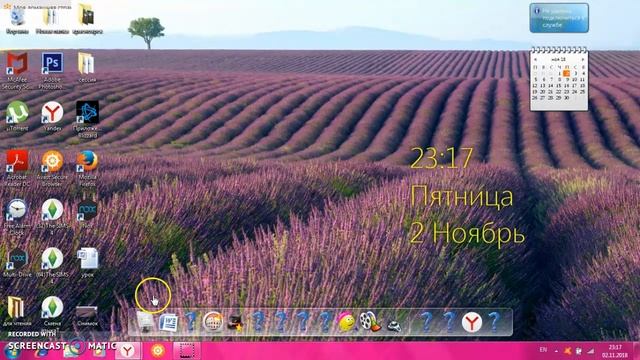This screenshot has height=360, width=640.
Task: Click the computer icon in the dock
Action: (145, 322)
